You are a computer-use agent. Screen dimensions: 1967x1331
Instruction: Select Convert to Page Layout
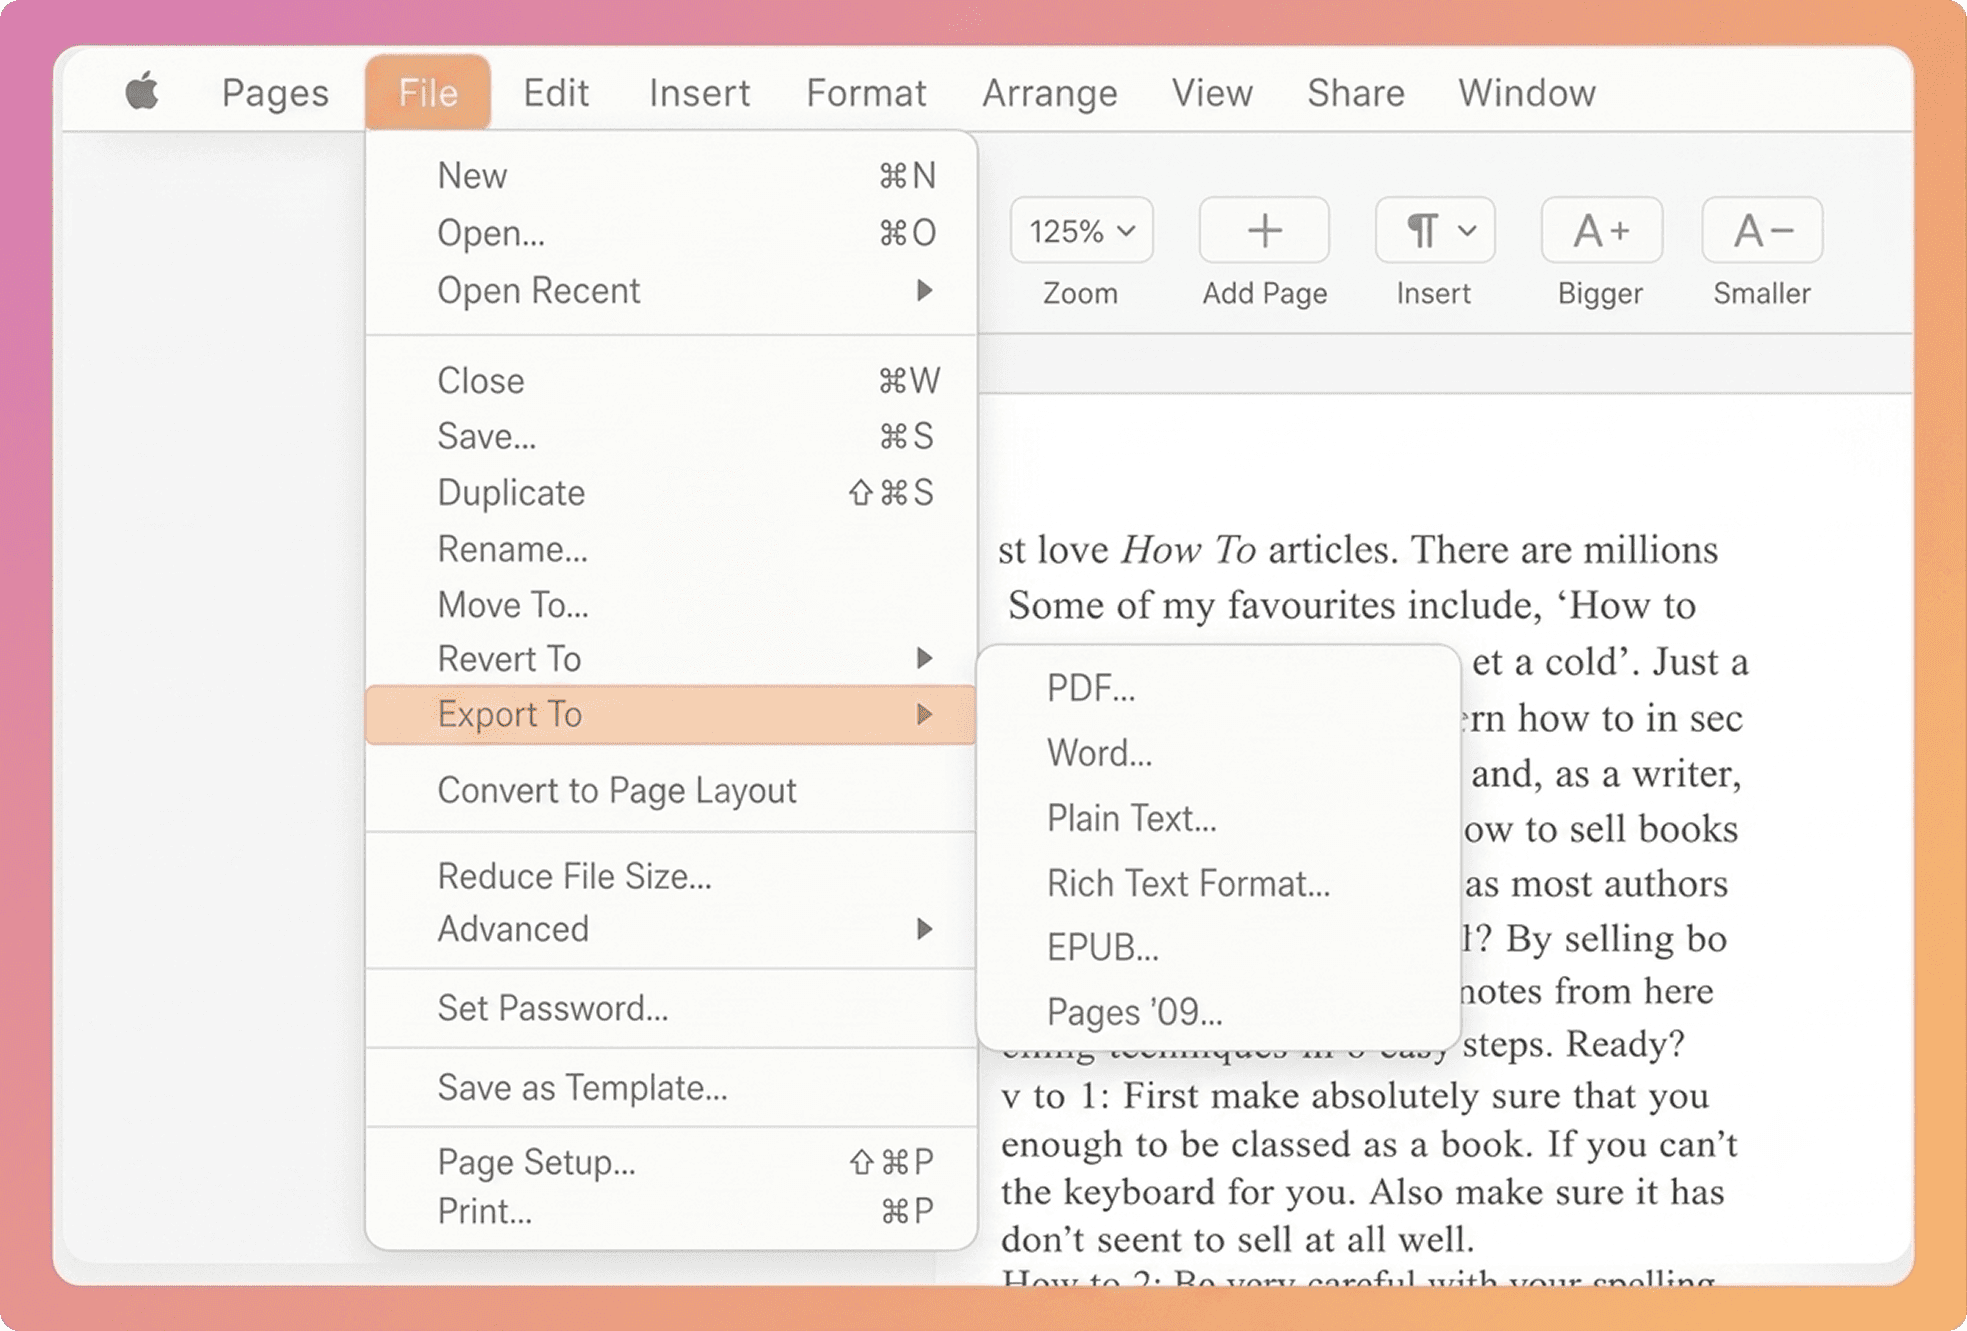click(x=671, y=790)
